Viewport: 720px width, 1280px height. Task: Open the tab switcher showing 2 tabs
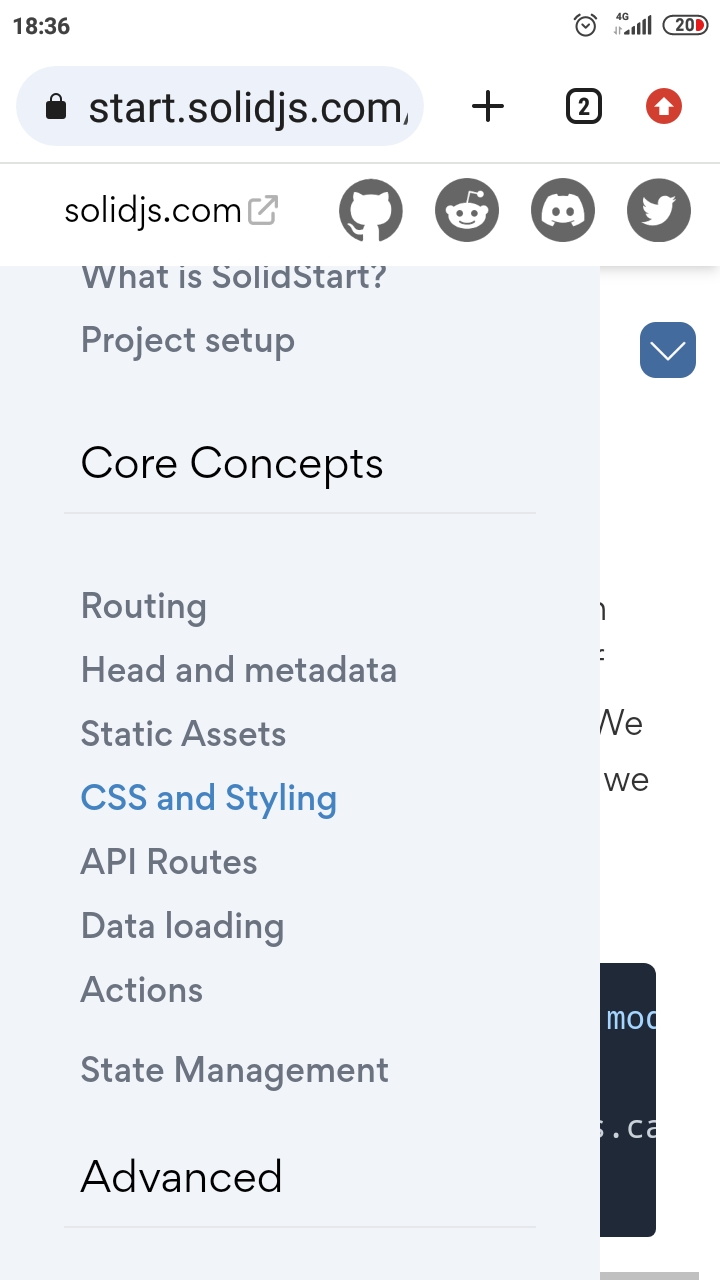click(x=583, y=106)
